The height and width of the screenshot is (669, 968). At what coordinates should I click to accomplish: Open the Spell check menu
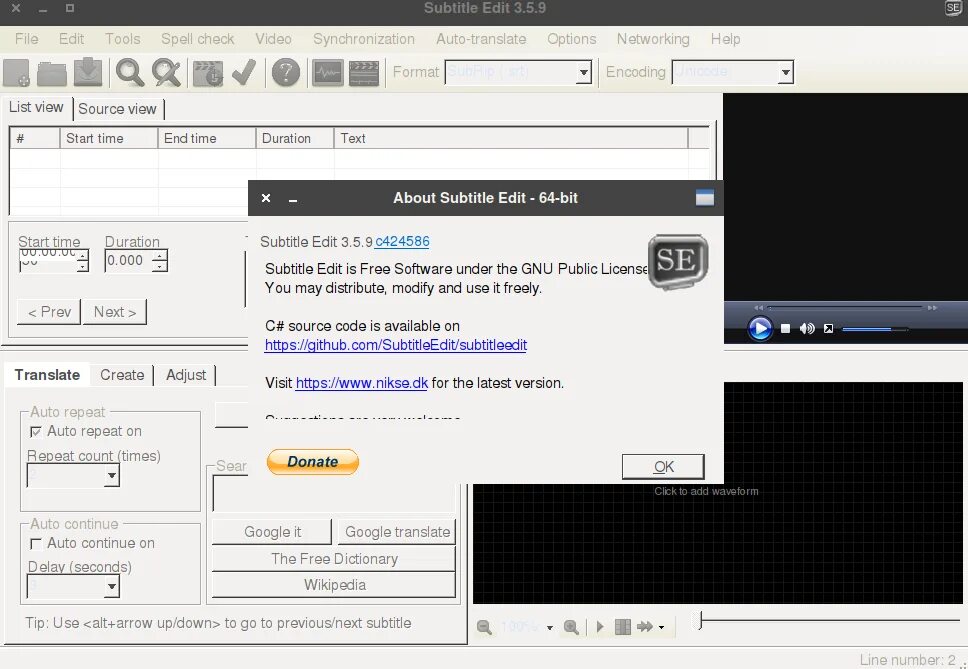(198, 39)
